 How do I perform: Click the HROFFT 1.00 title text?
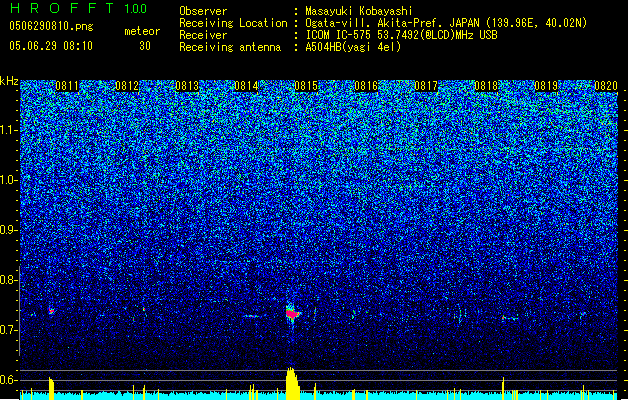tap(79, 8)
